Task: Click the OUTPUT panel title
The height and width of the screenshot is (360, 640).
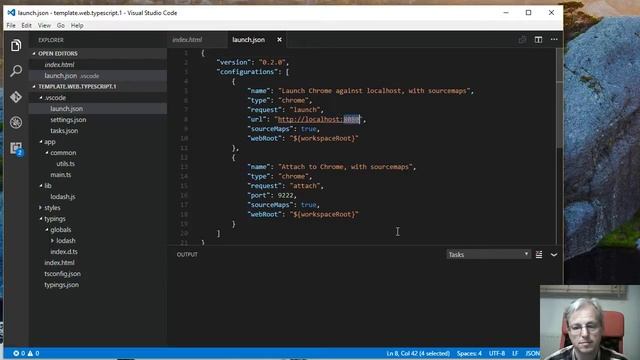Action: [x=187, y=254]
